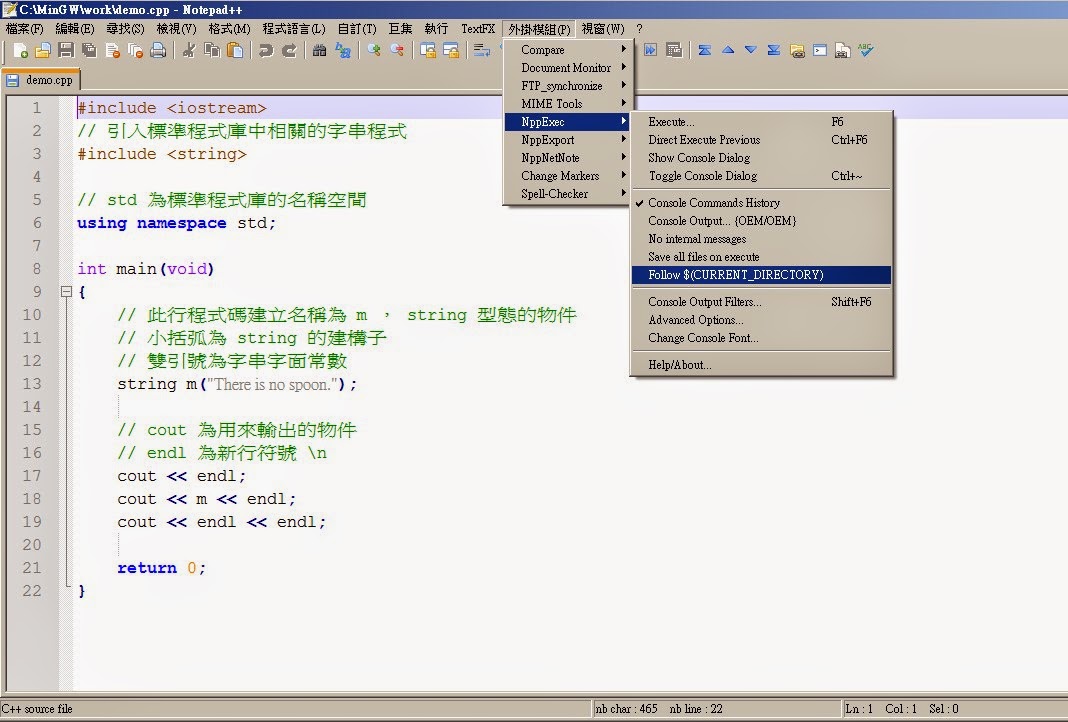Viewport: 1068px width, 722px height.
Task: Expand the Change Markers submenu
Action: pos(566,176)
